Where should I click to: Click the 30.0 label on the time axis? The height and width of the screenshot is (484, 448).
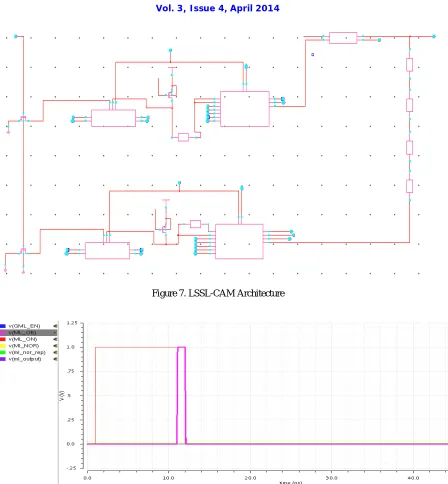(x=331, y=478)
